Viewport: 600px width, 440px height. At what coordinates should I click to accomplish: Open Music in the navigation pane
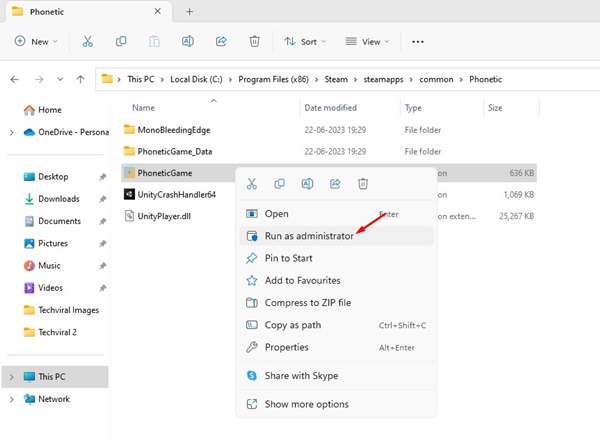49,266
